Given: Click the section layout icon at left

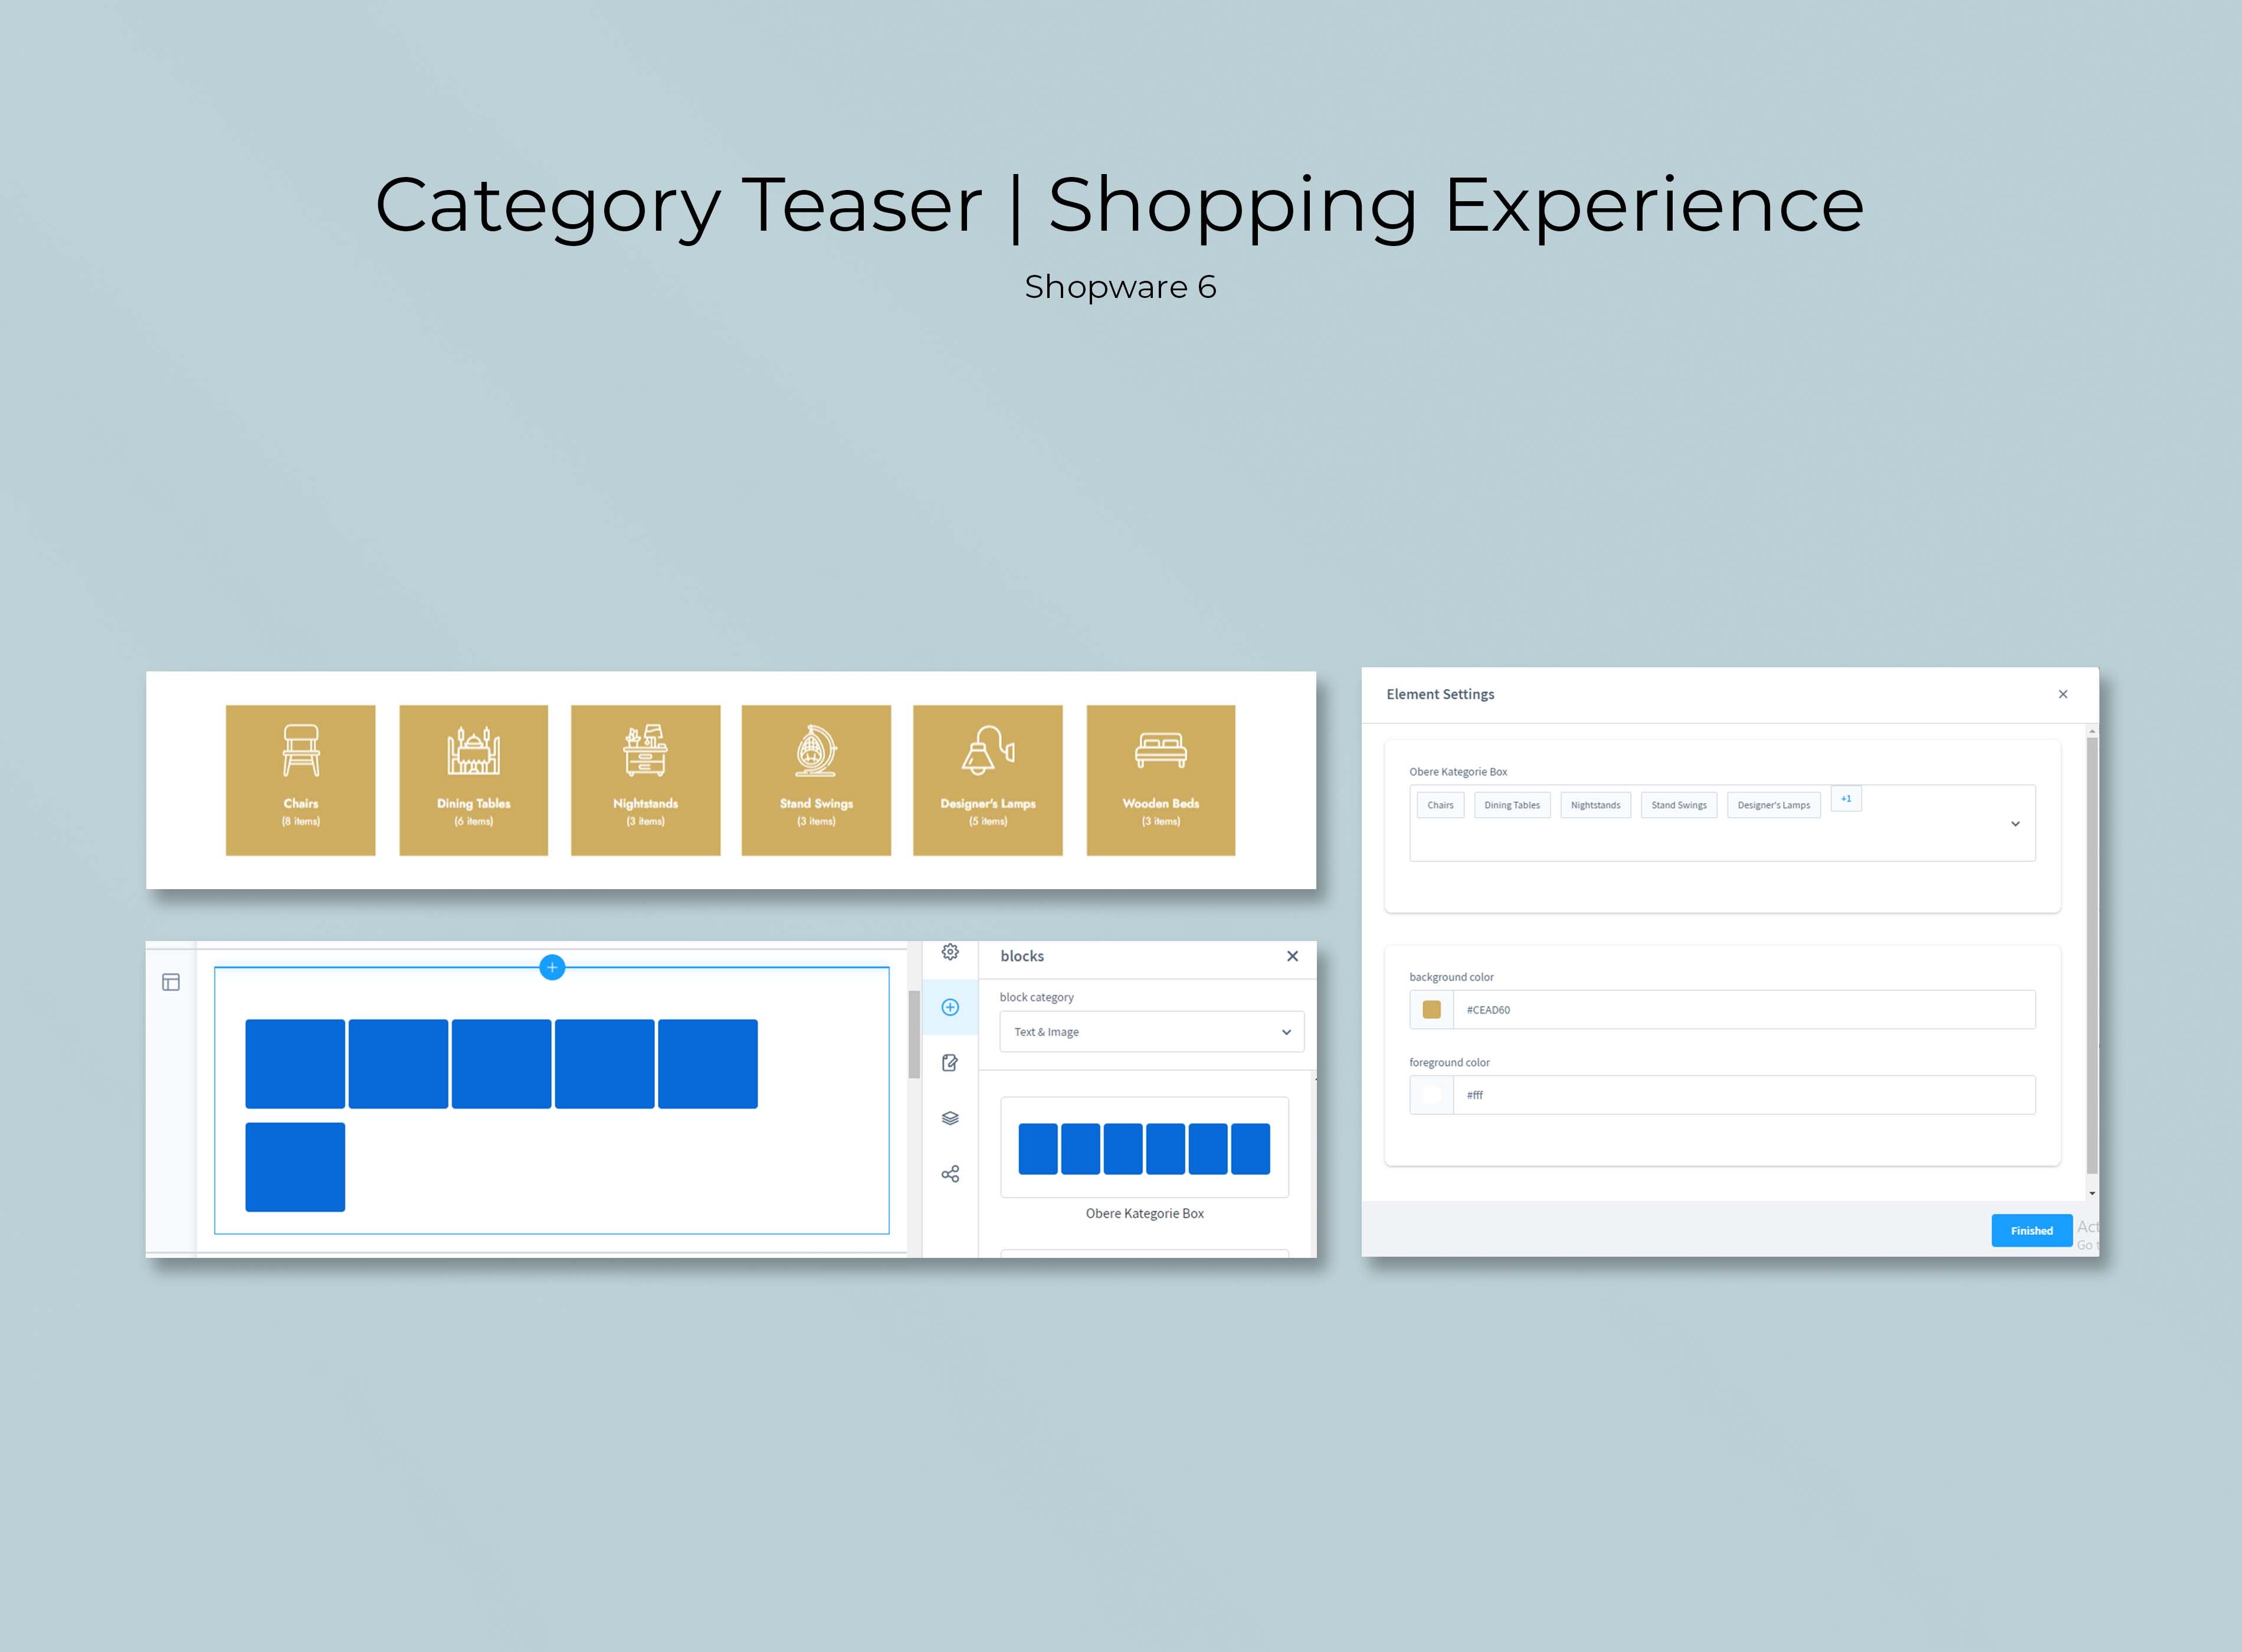Looking at the screenshot, I should (x=171, y=982).
